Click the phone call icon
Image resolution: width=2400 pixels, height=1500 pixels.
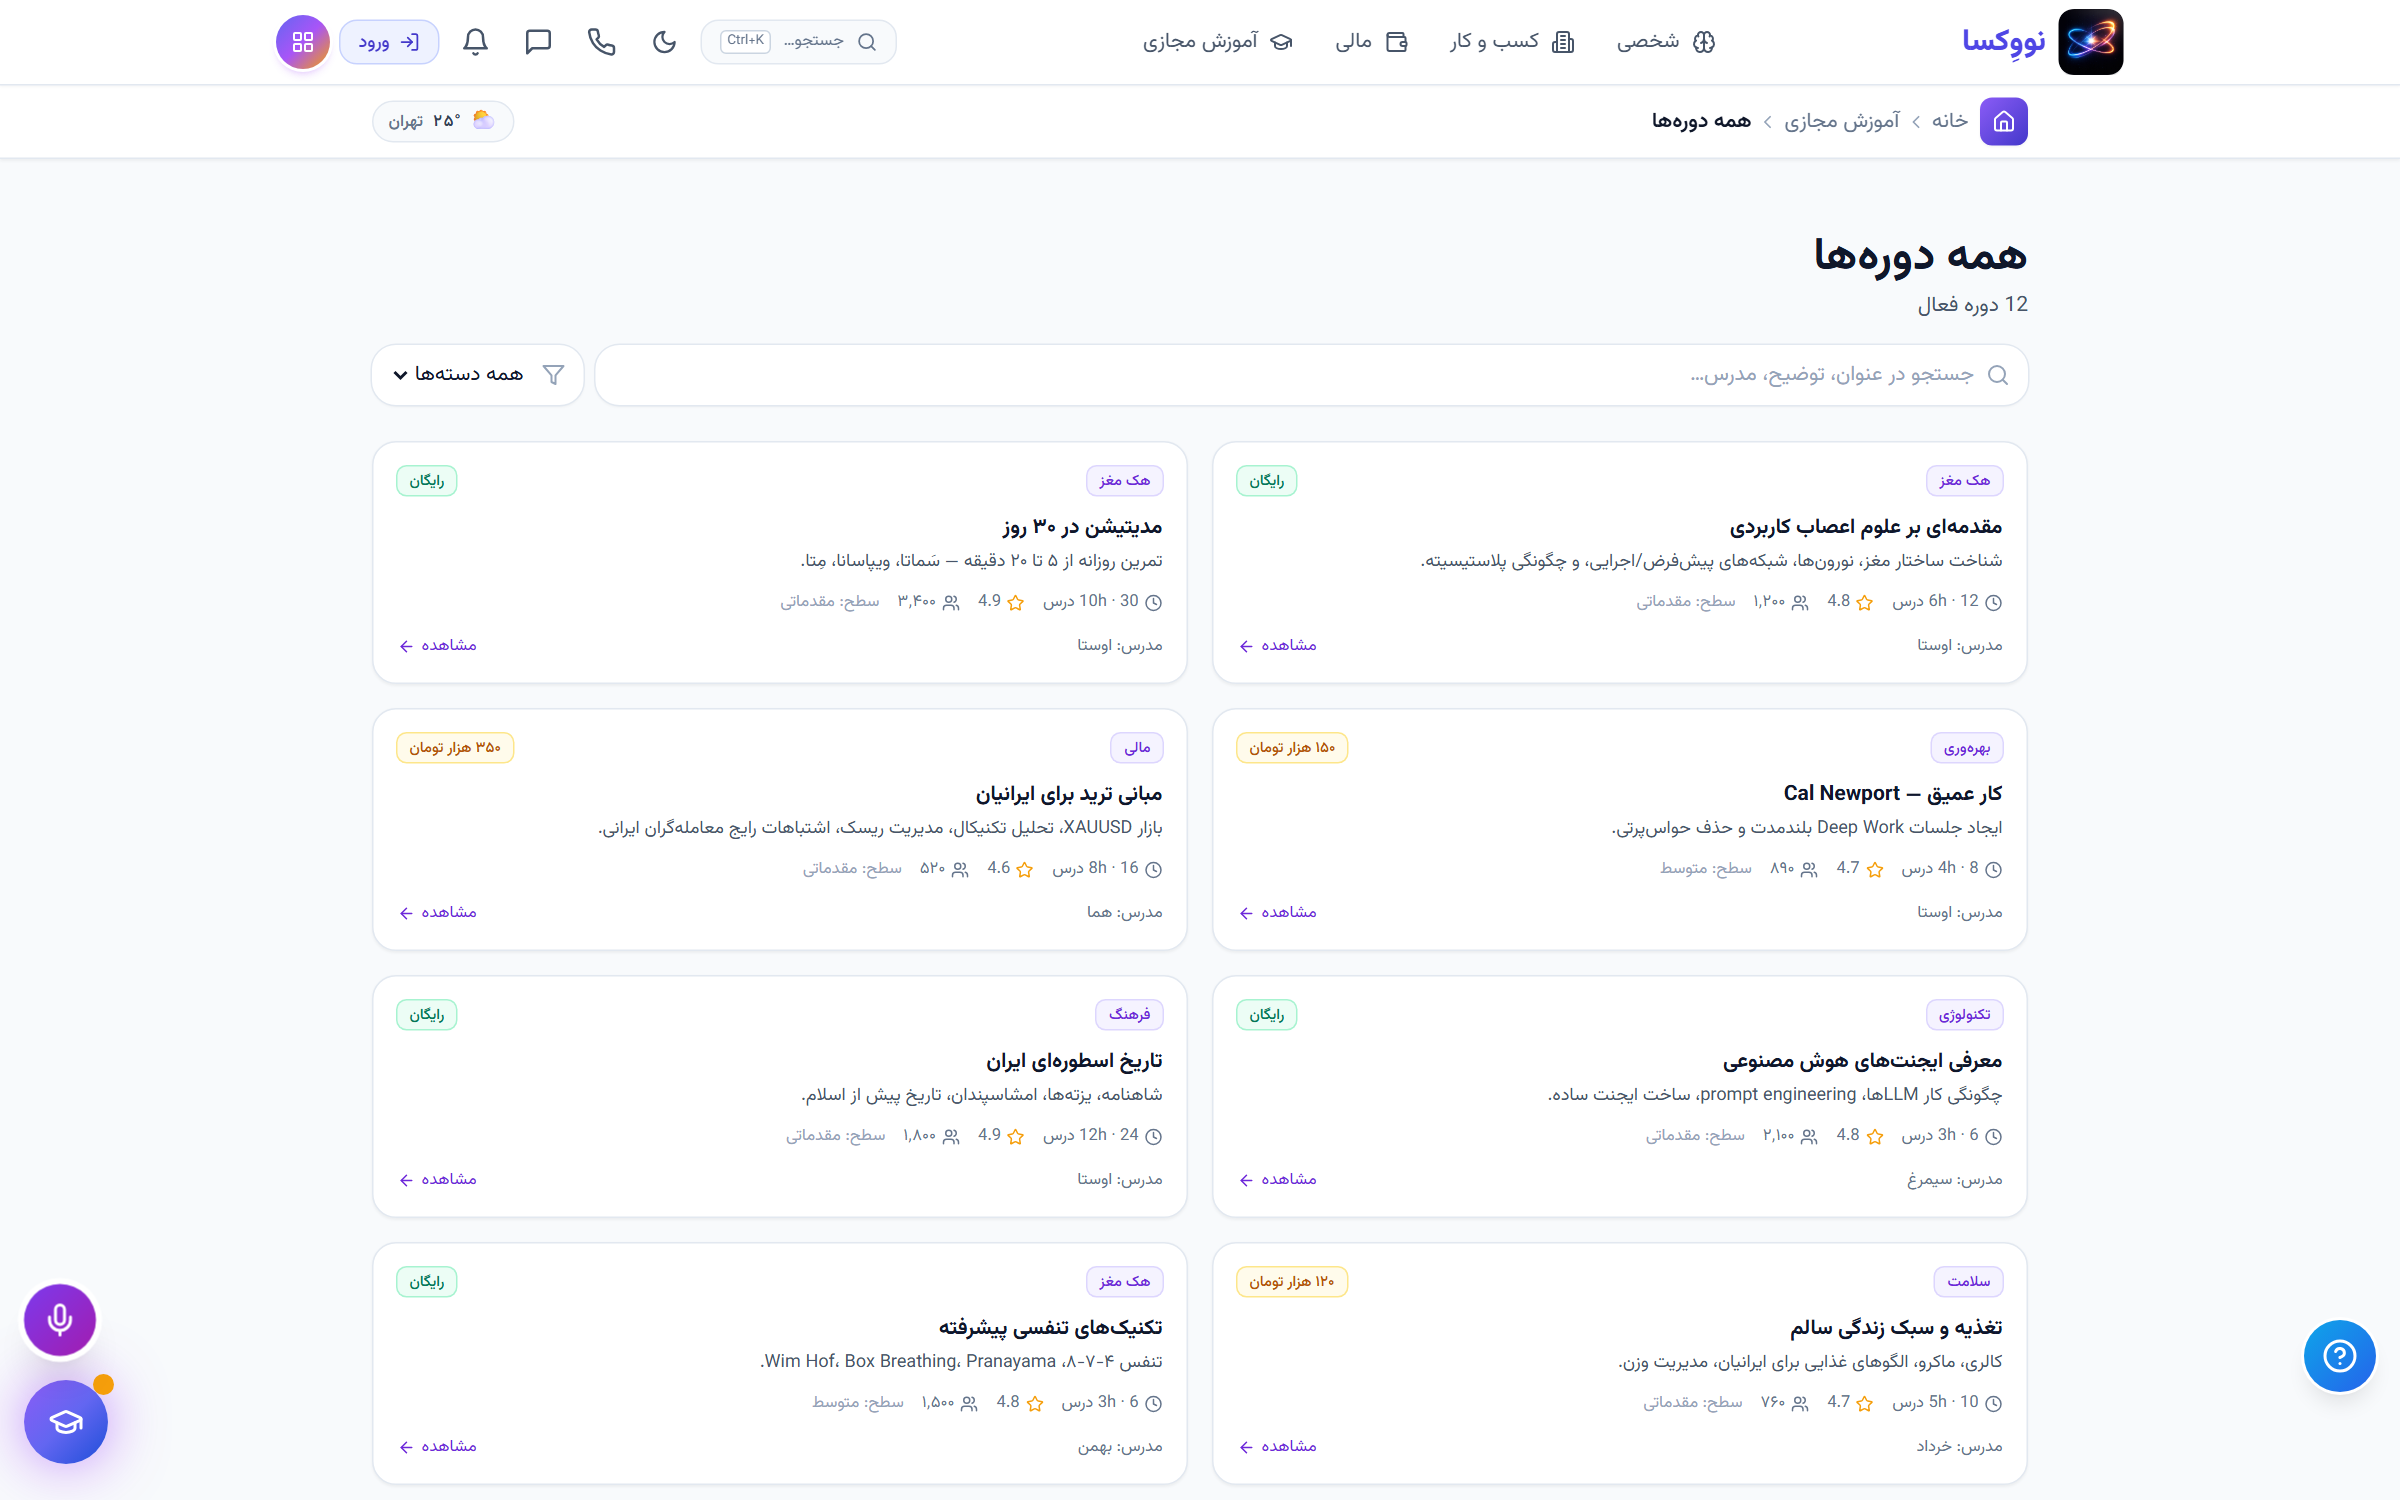coord(601,42)
